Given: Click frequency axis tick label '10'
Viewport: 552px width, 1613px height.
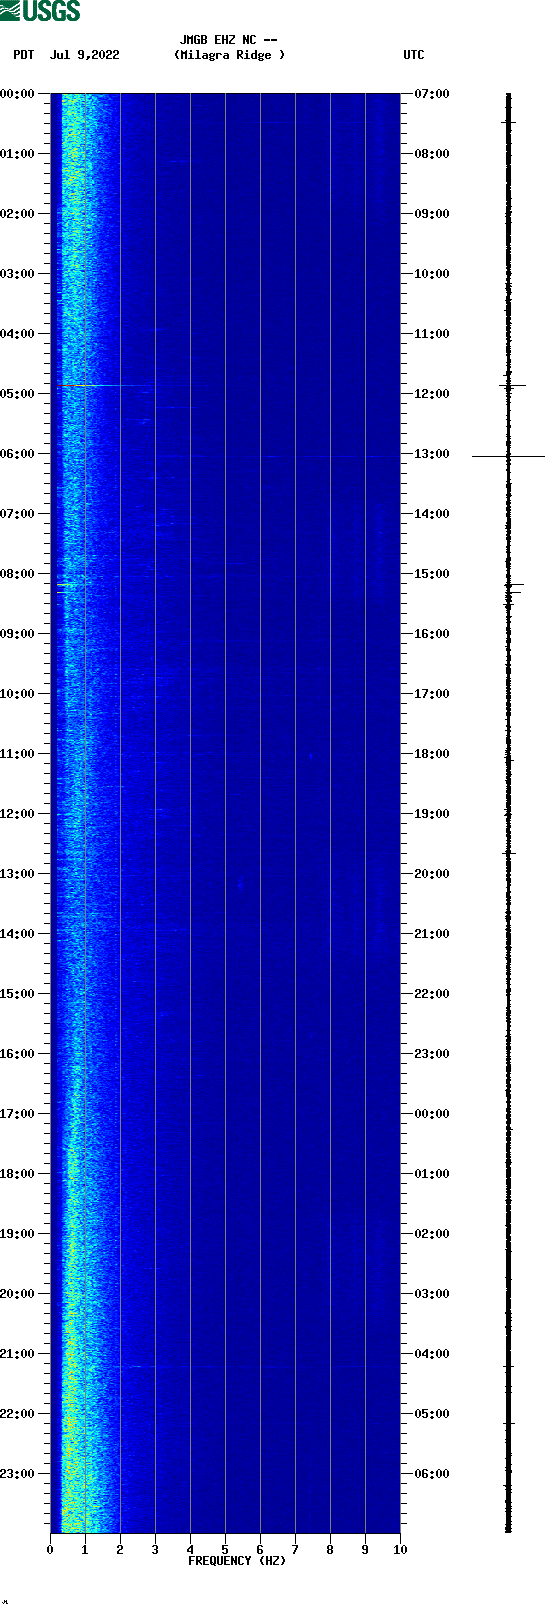Looking at the screenshot, I should click(x=400, y=1550).
